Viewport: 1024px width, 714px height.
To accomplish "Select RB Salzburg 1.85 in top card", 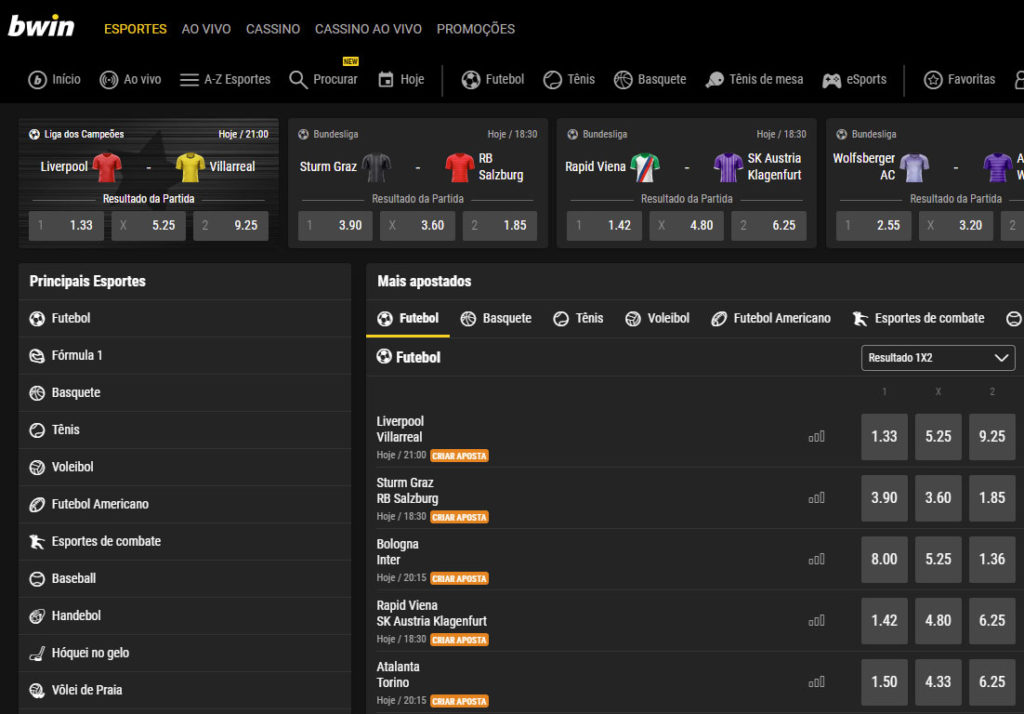I will pos(500,225).
